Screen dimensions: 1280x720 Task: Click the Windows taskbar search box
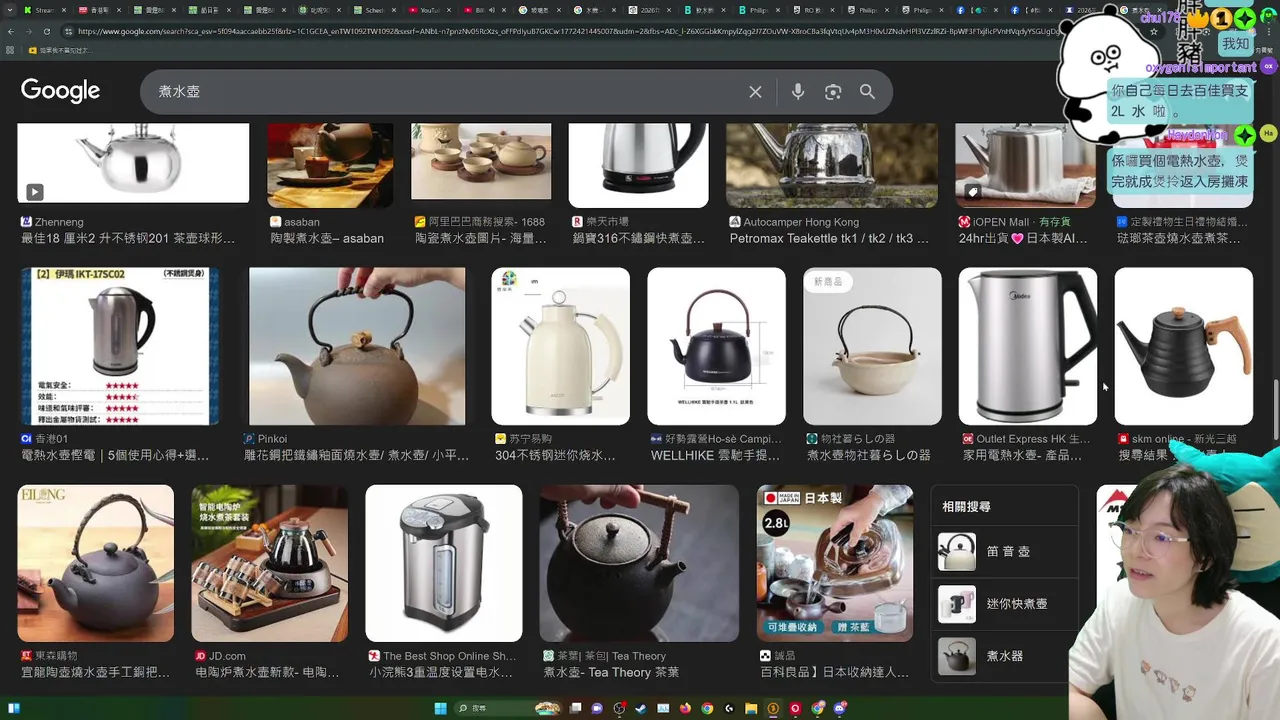pos(508,708)
